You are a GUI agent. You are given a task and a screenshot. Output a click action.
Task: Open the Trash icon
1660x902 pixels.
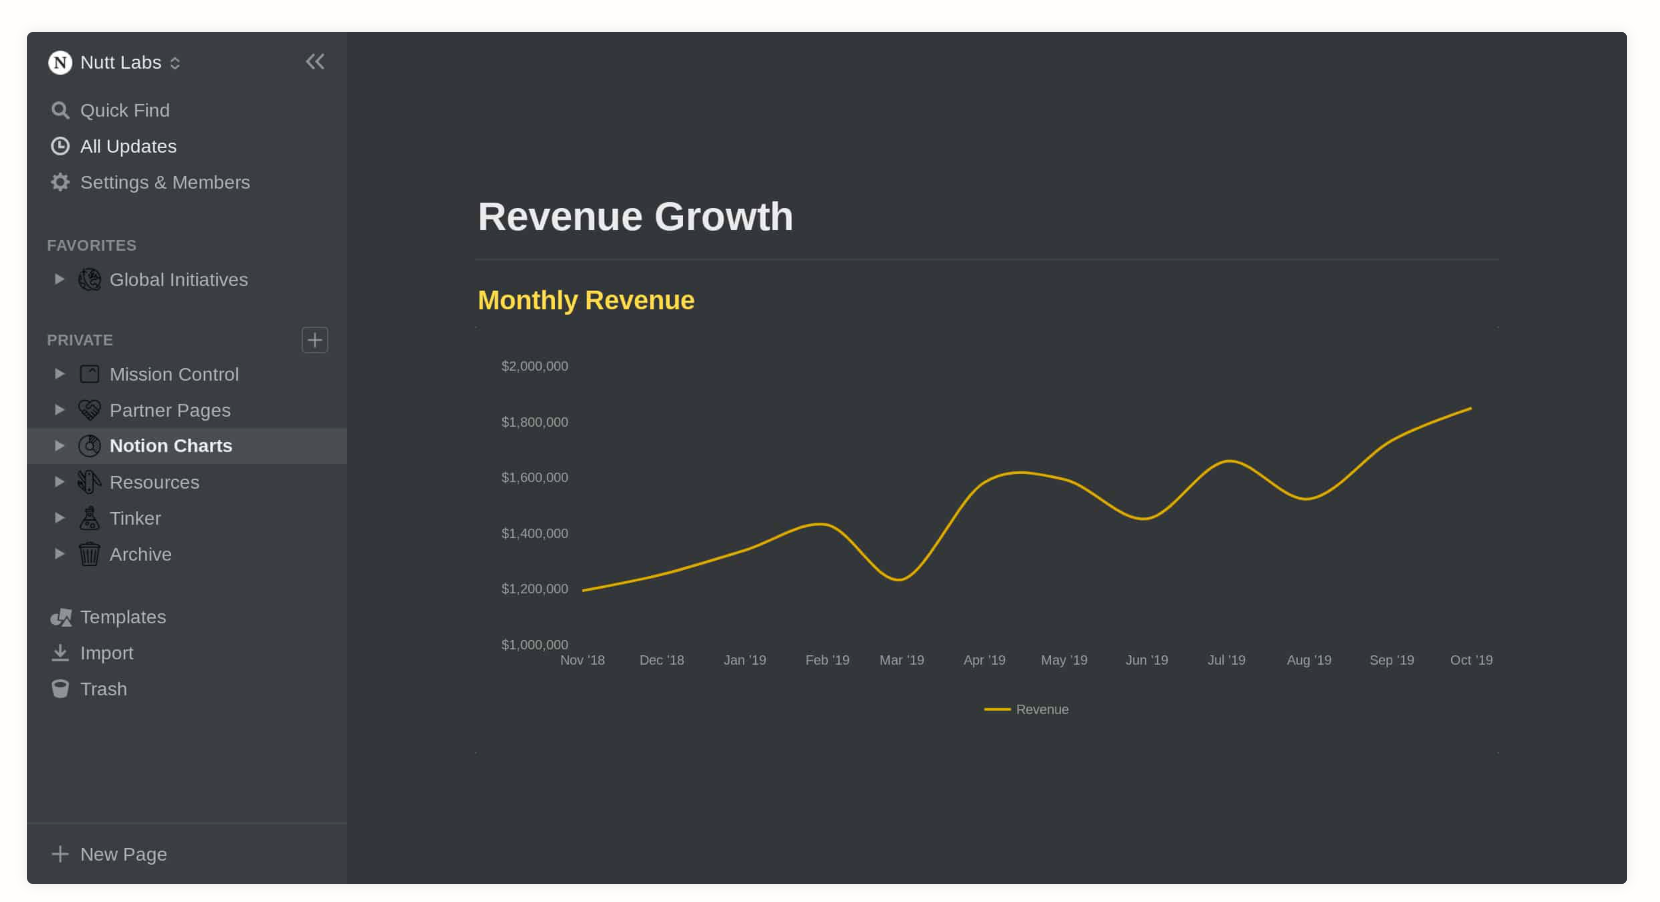tap(61, 689)
